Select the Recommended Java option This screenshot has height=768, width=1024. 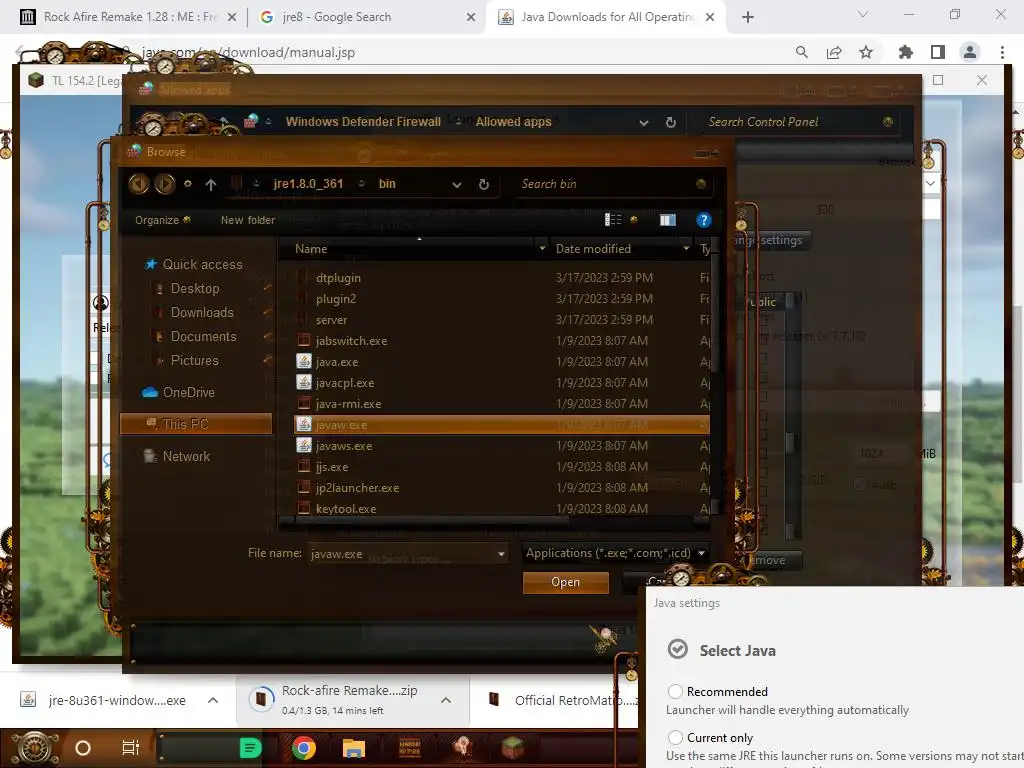click(x=675, y=691)
